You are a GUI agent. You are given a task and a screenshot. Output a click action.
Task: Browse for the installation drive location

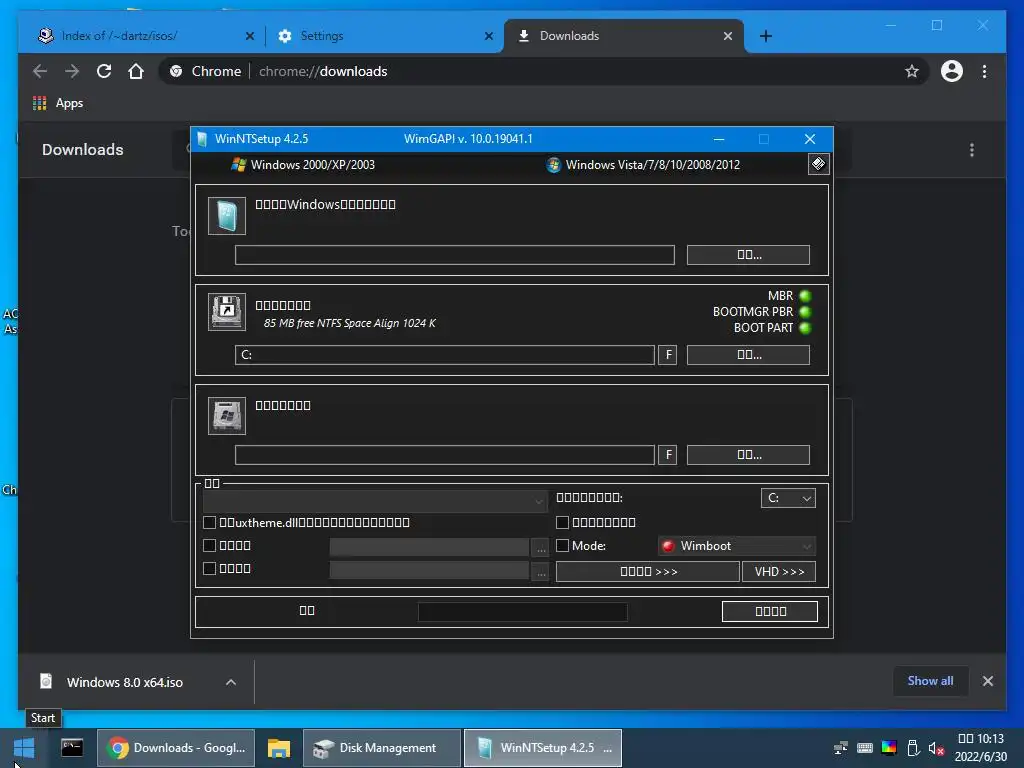[748, 455]
